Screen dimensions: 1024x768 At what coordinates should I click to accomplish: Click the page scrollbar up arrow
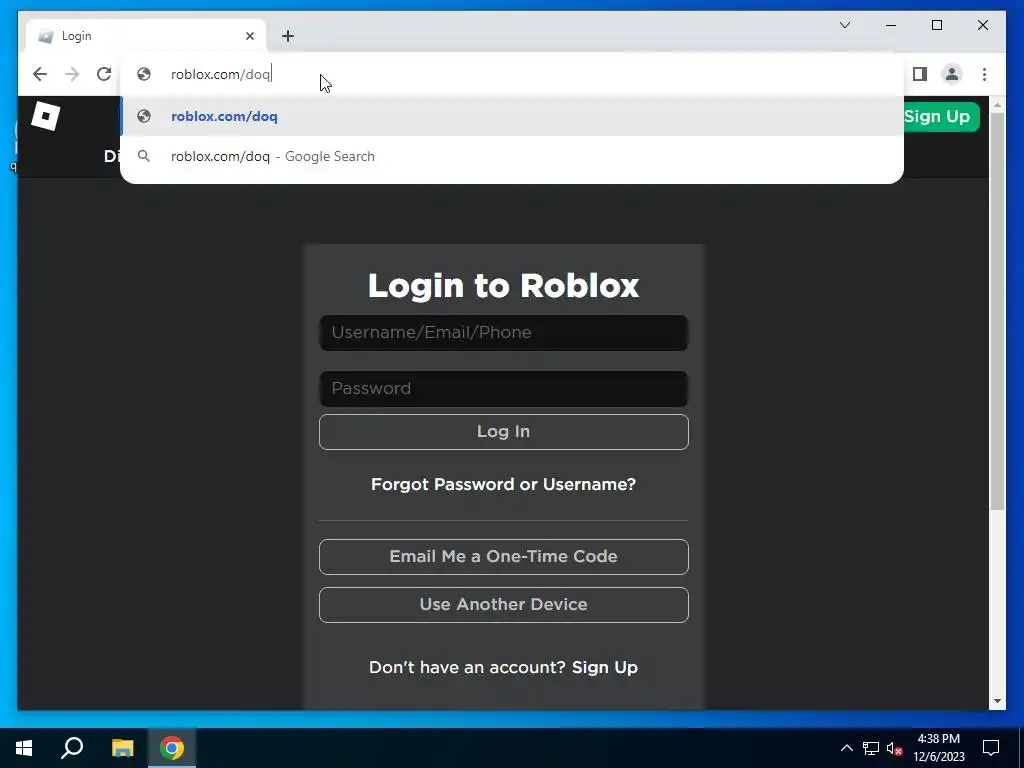[x=997, y=104]
